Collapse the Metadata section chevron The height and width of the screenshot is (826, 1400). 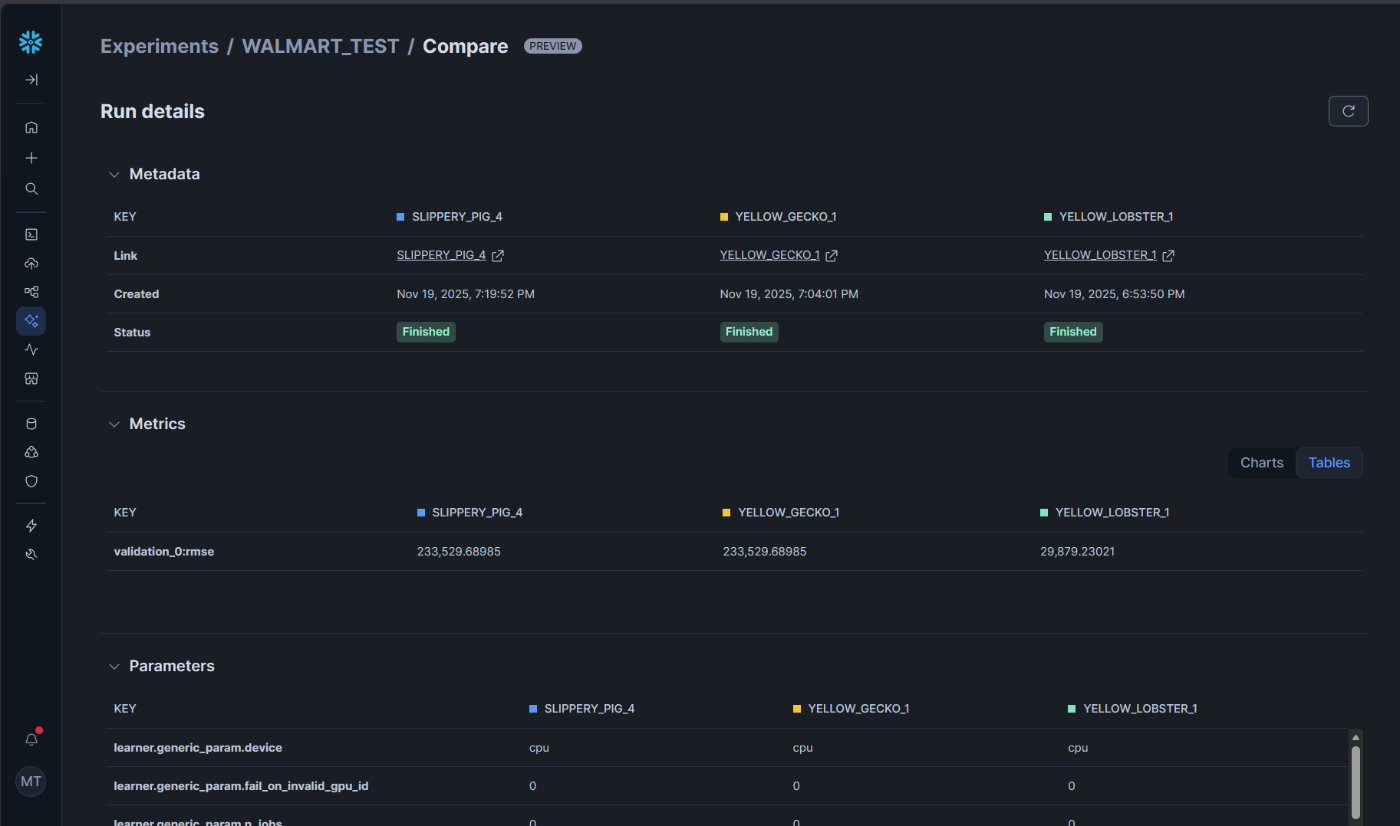point(114,174)
